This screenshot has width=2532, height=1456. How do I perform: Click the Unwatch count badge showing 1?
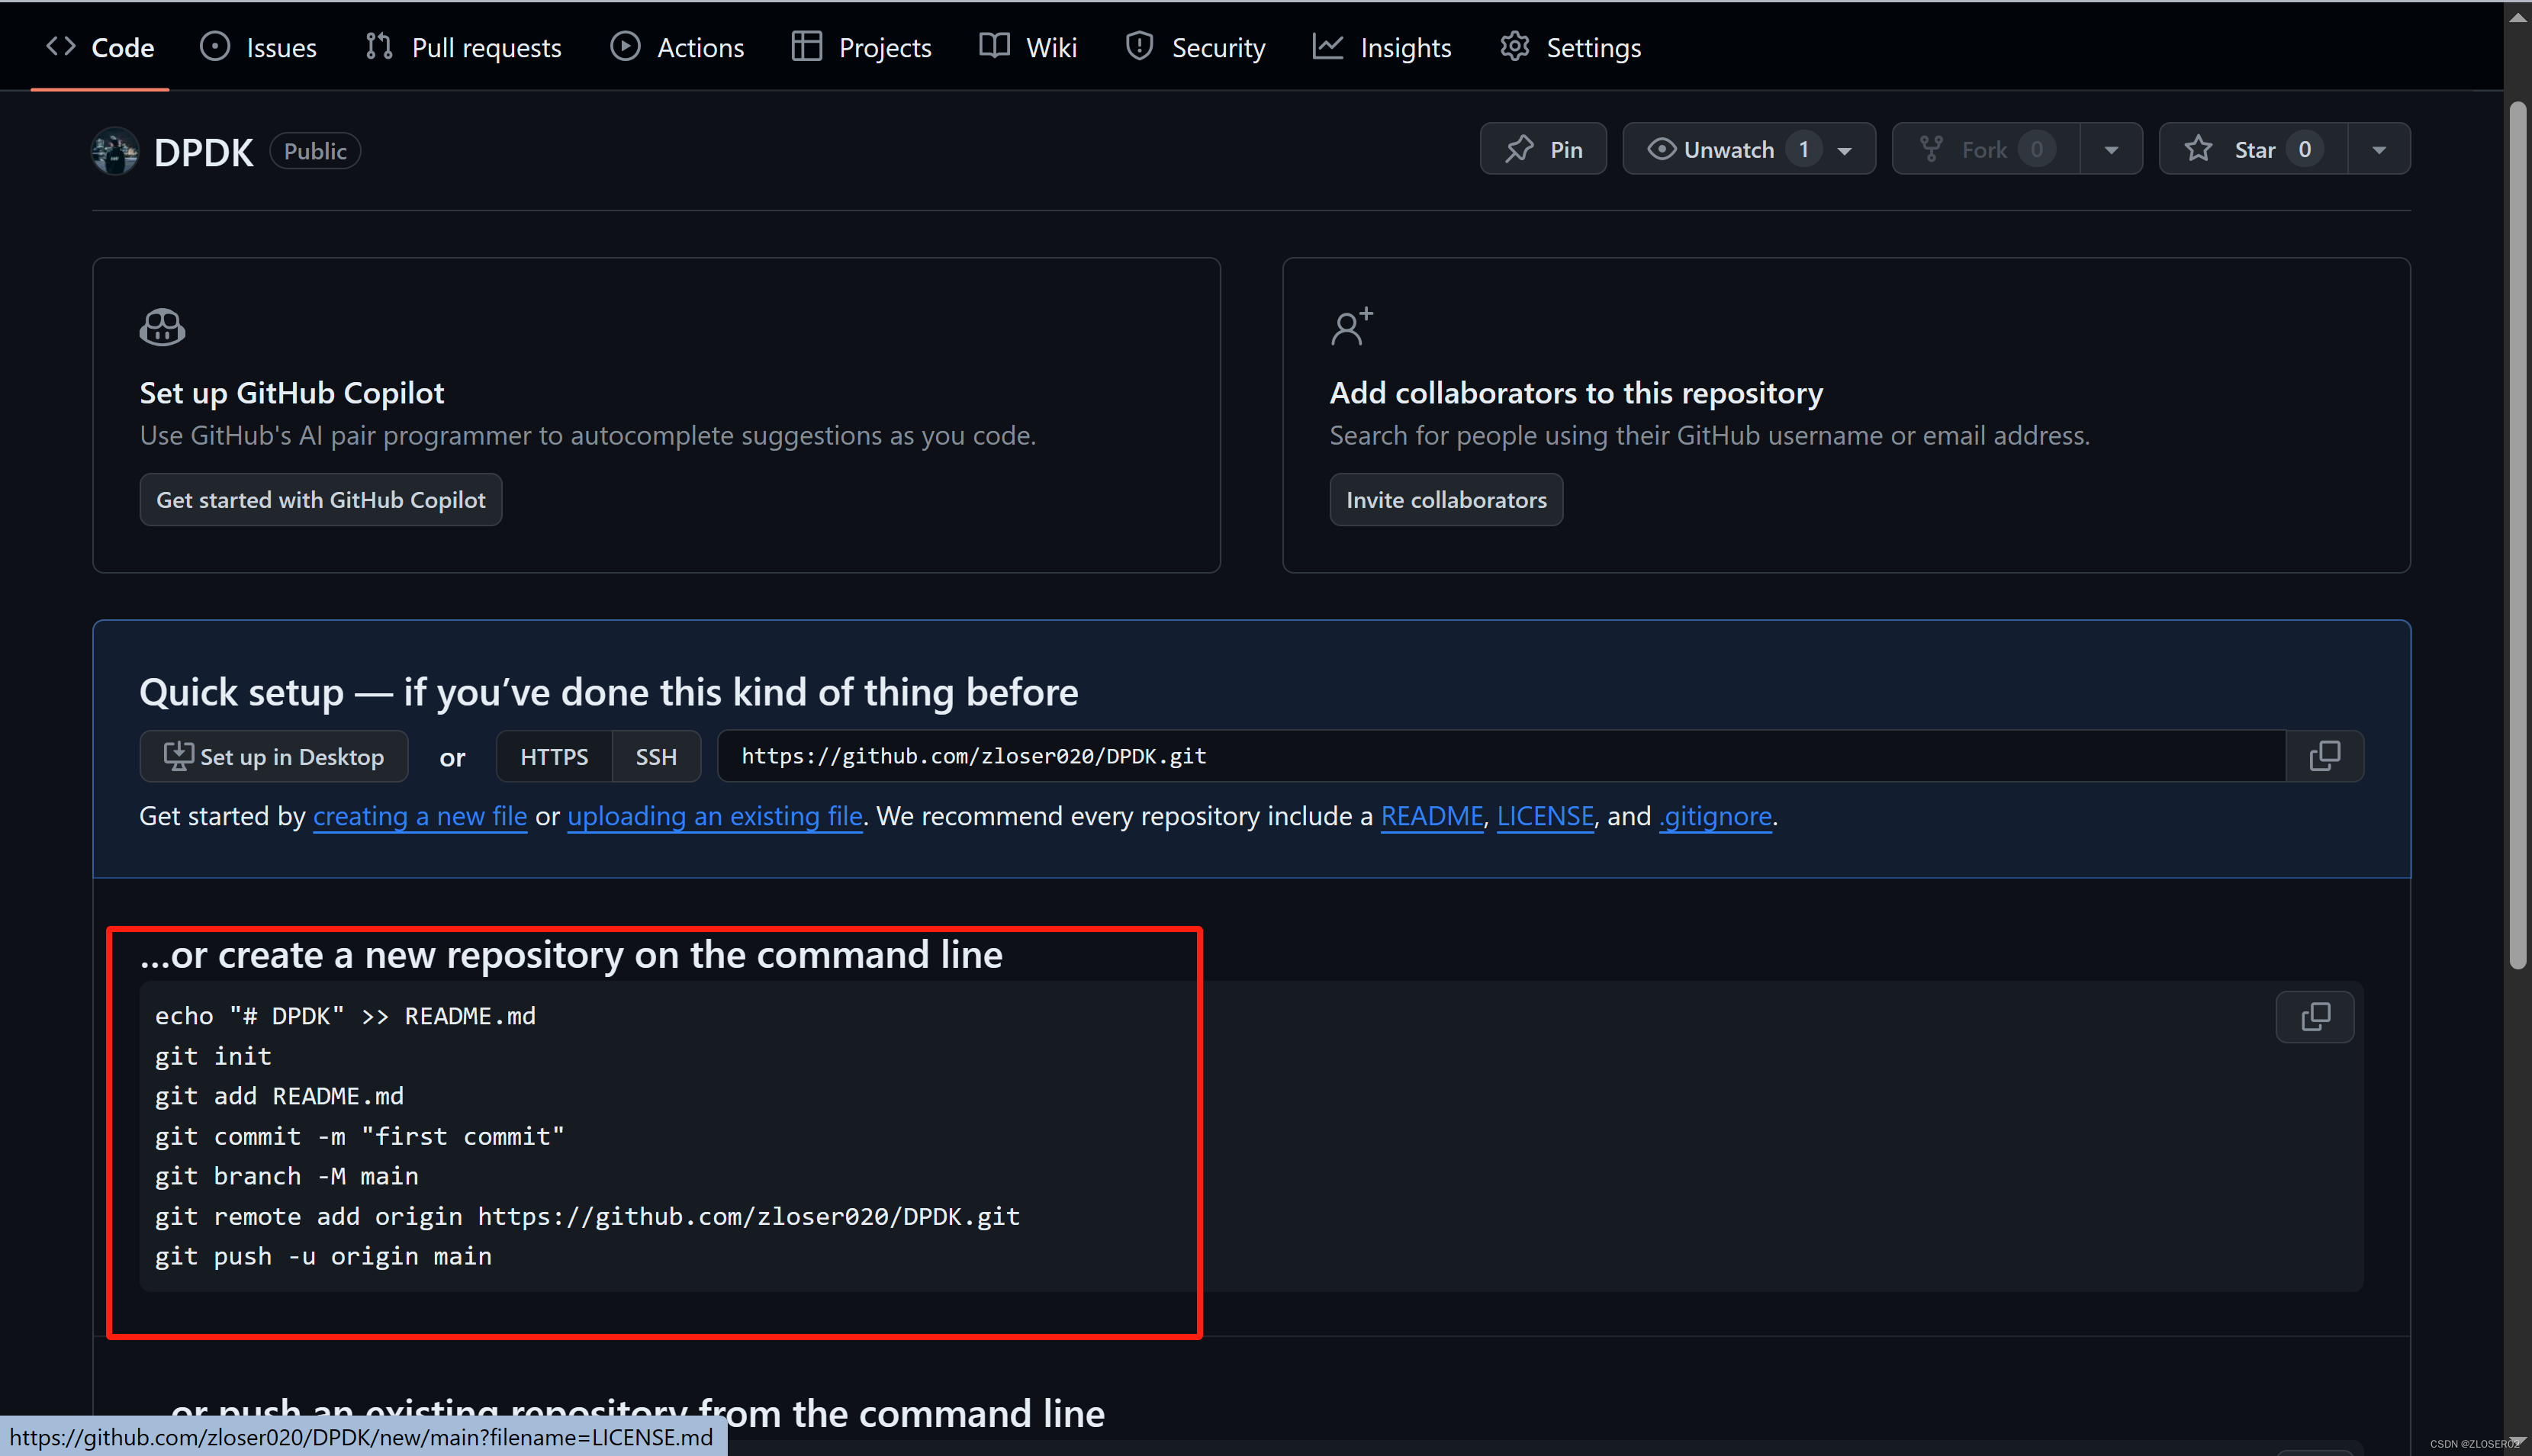pyautogui.click(x=1804, y=149)
